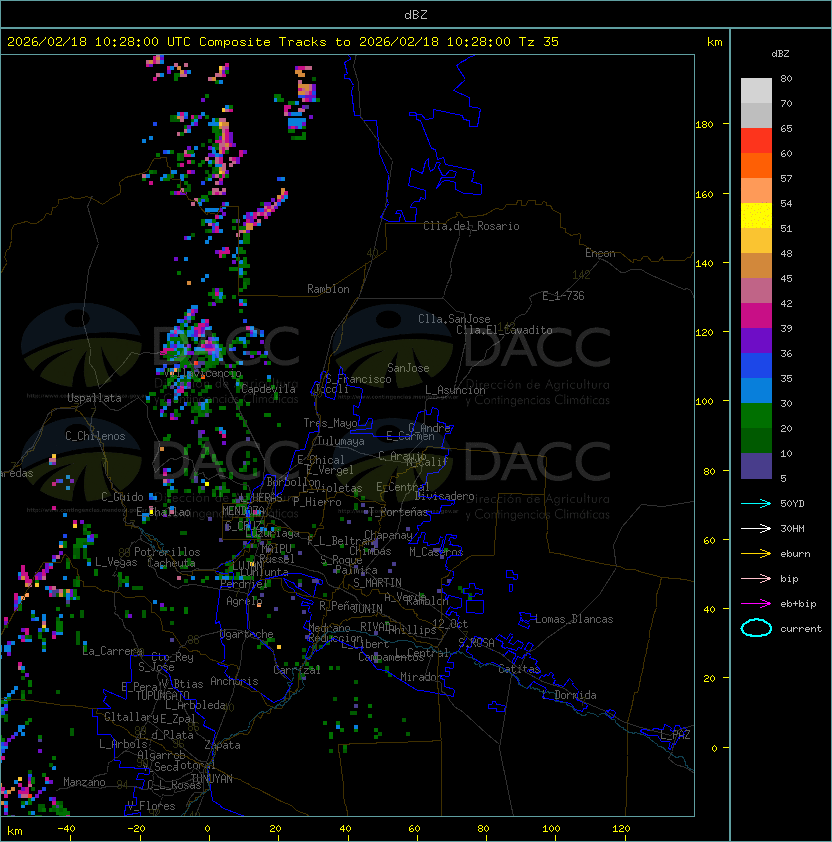
Task: Pick the purple swatch in dBZ scale
Action: (756, 341)
